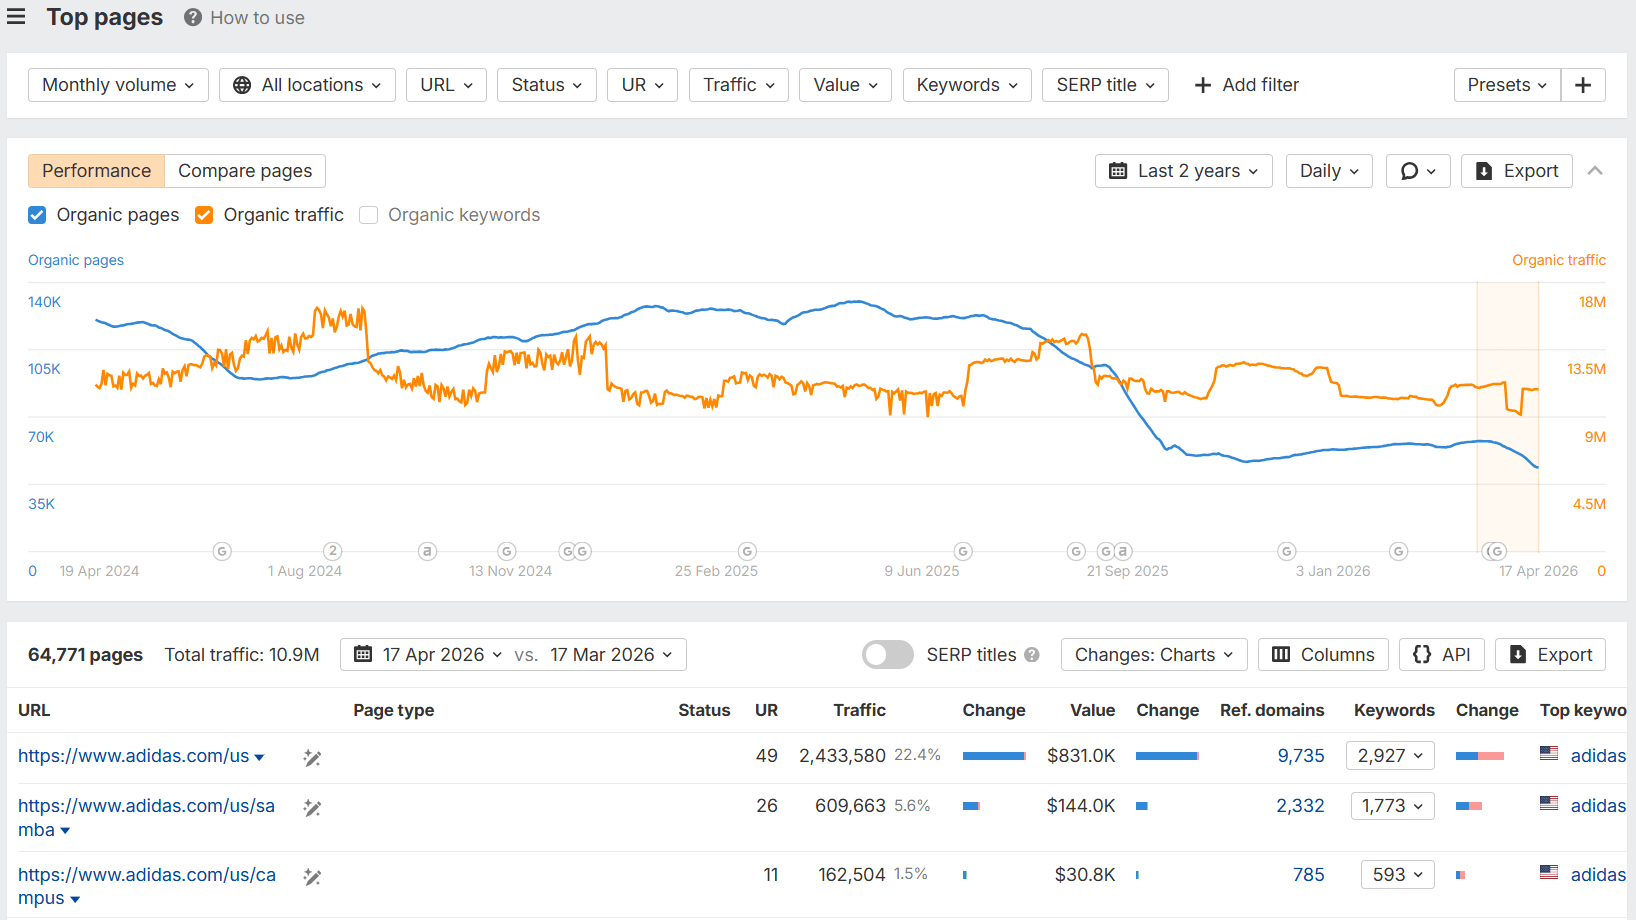Open the https://www.adidas.com/us link
Viewport: 1636px width, 920px height.
[x=133, y=756]
